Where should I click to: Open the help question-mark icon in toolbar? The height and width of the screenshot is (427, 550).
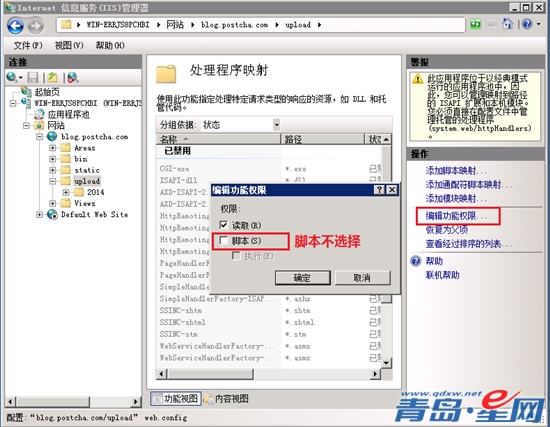(527, 24)
